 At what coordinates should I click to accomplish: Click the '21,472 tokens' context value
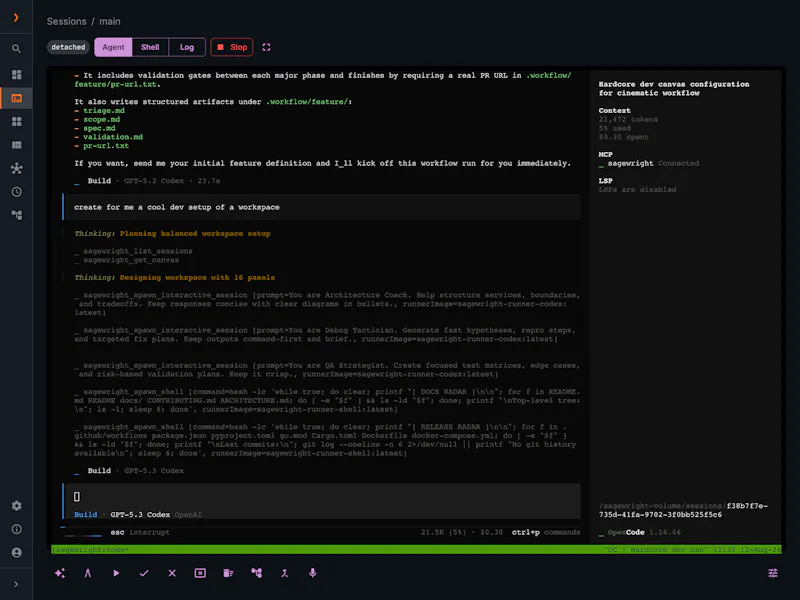click(628, 119)
